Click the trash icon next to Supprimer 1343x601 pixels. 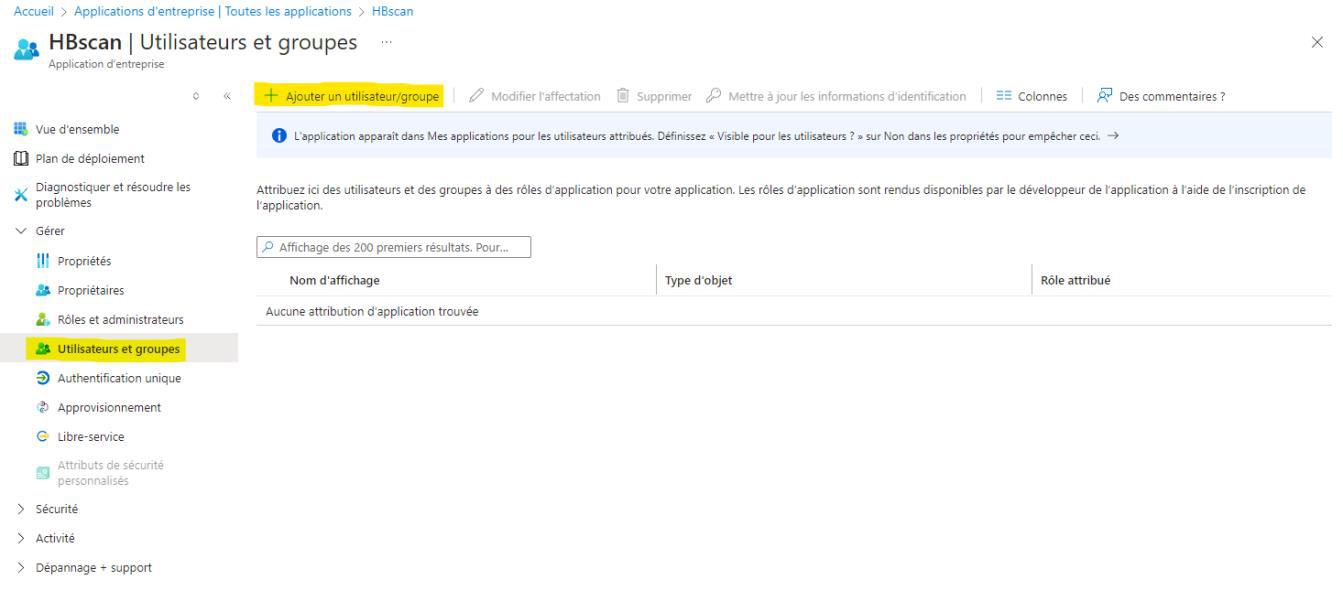pyautogui.click(x=623, y=96)
